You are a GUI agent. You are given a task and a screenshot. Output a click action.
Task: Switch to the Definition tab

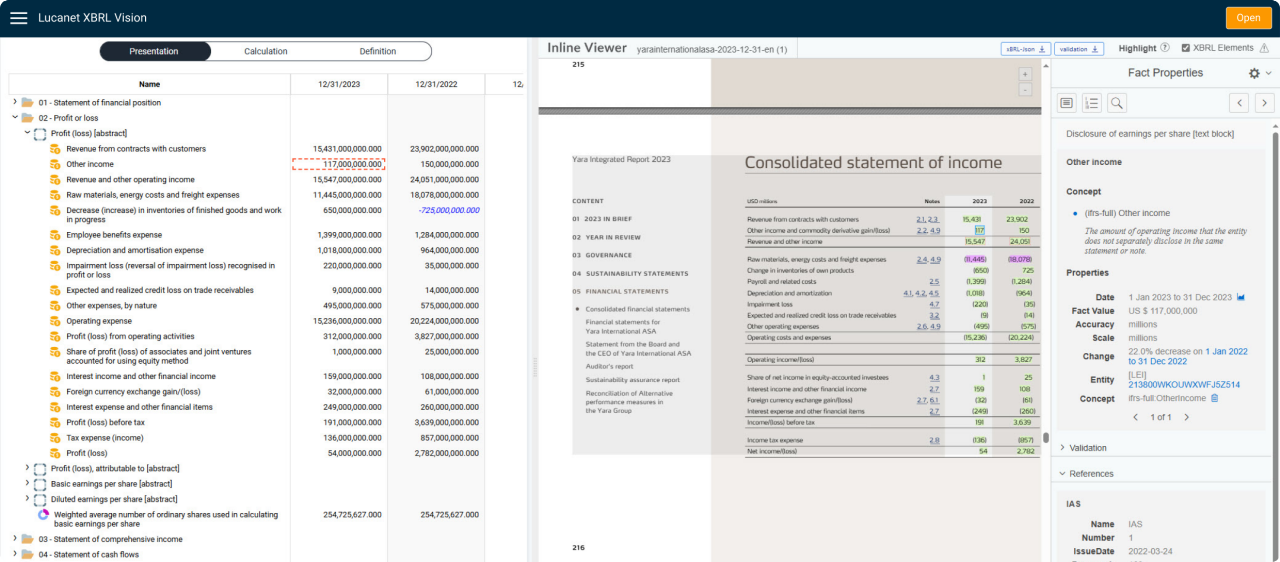[x=377, y=51]
